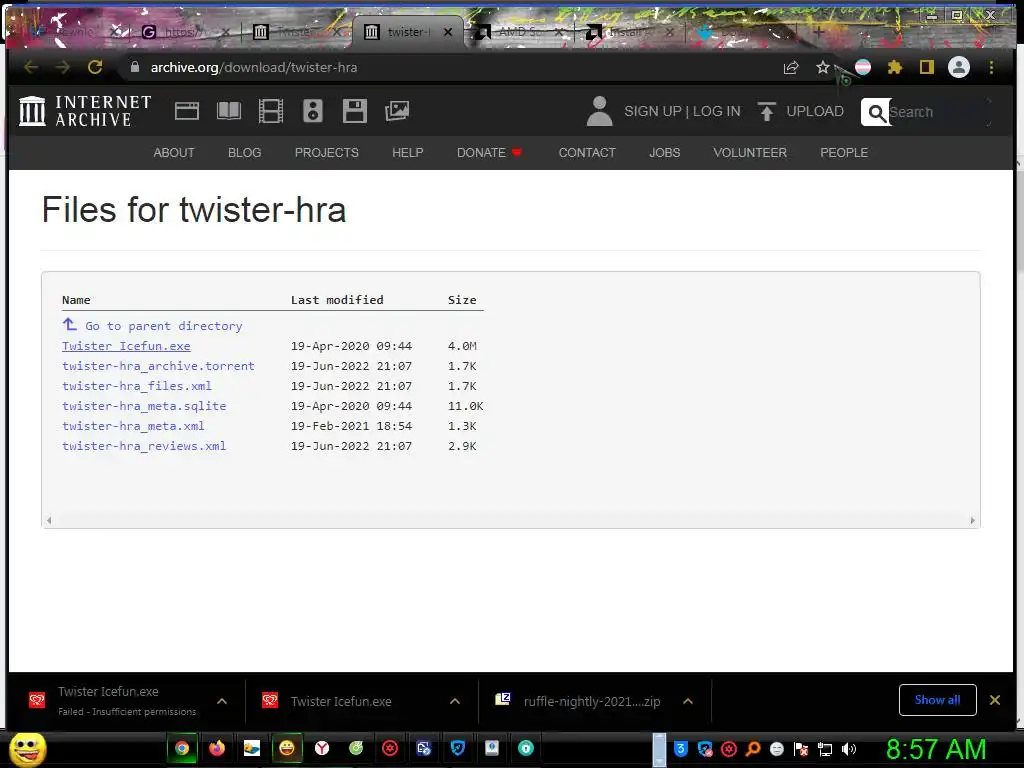
Task: Reload the page with the refresh icon
Action: [95, 67]
